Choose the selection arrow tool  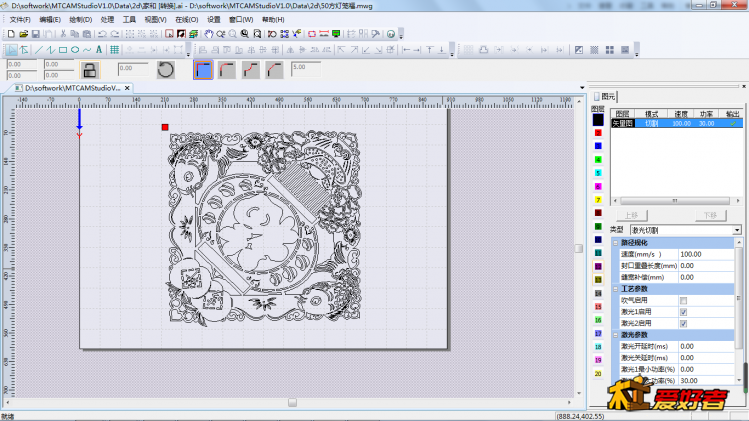point(11,50)
